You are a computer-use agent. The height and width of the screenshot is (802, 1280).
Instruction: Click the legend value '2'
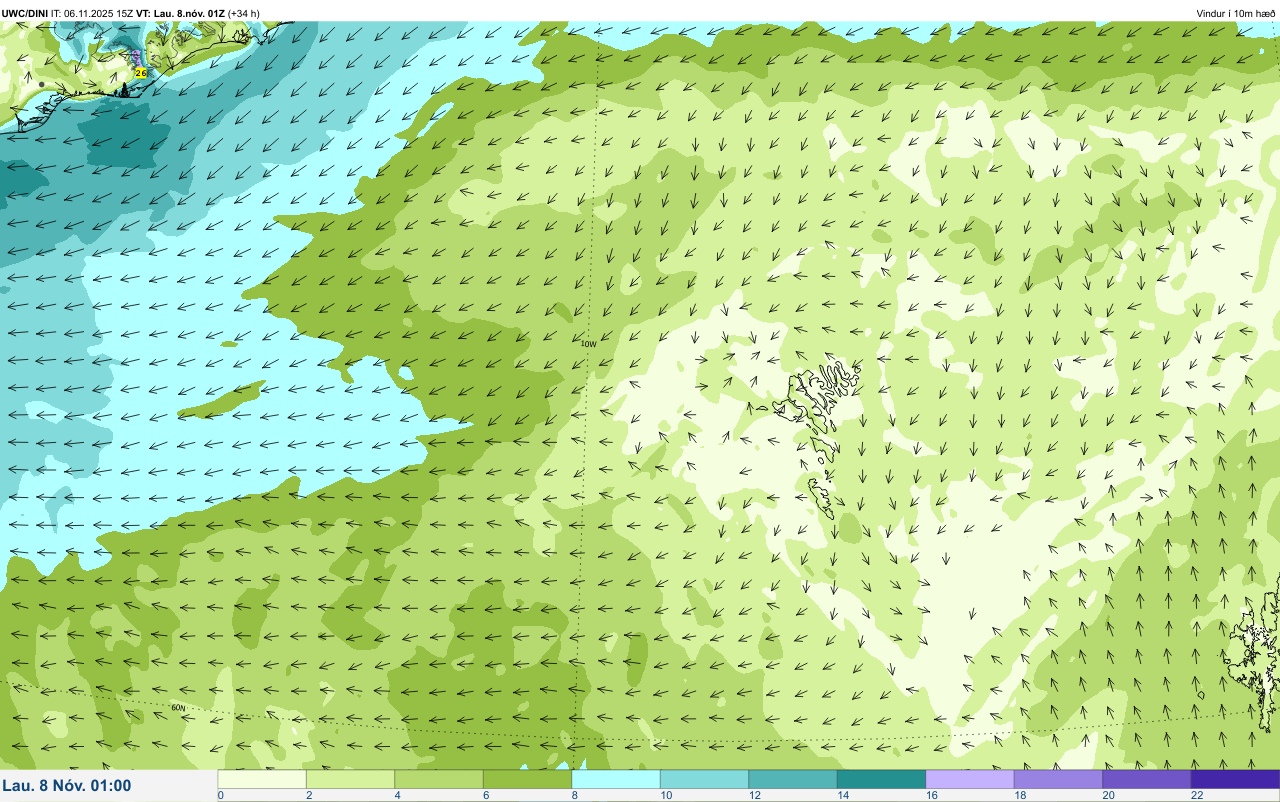(308, 795)
